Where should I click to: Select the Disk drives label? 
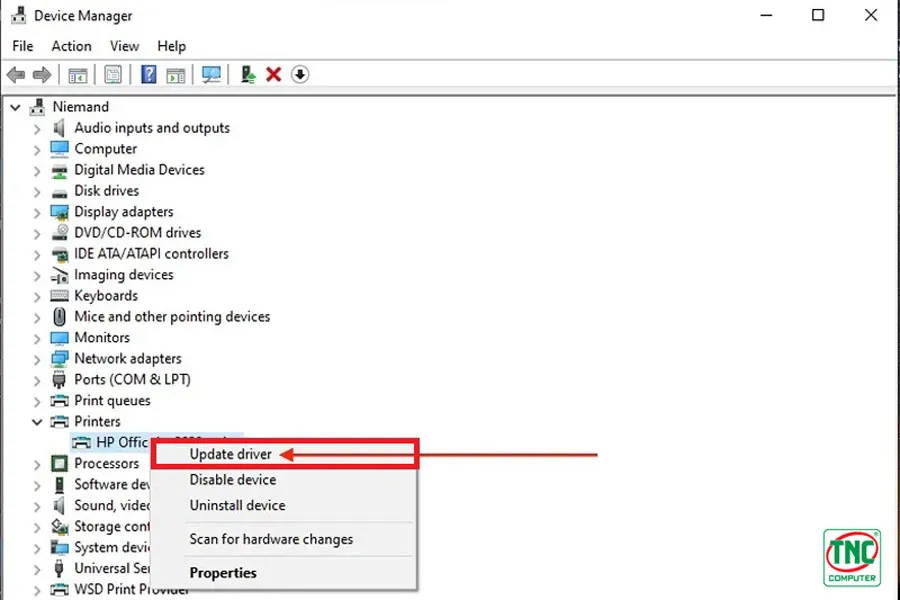click(107, 191)
